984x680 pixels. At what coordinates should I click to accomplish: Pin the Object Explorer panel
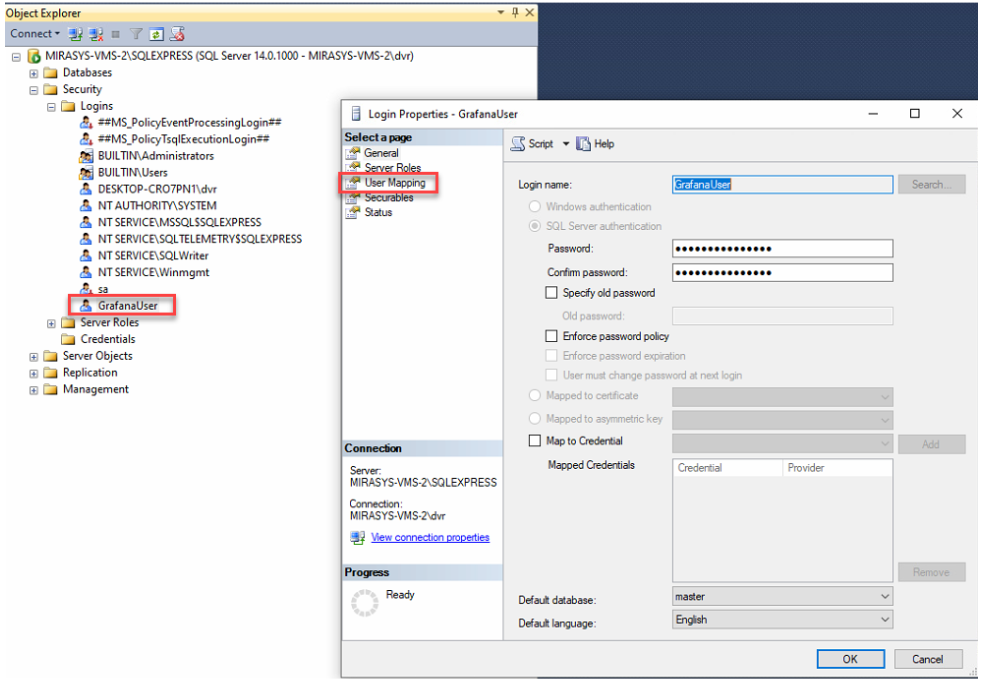pyautogui.click(x=515, y=13)
